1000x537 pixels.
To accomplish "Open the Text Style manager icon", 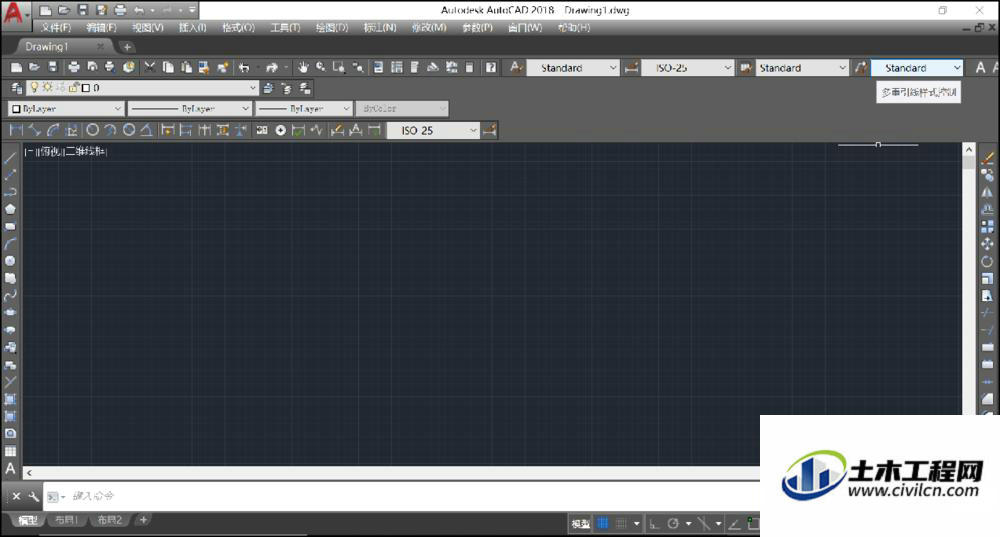I will (x=516, y=67).
